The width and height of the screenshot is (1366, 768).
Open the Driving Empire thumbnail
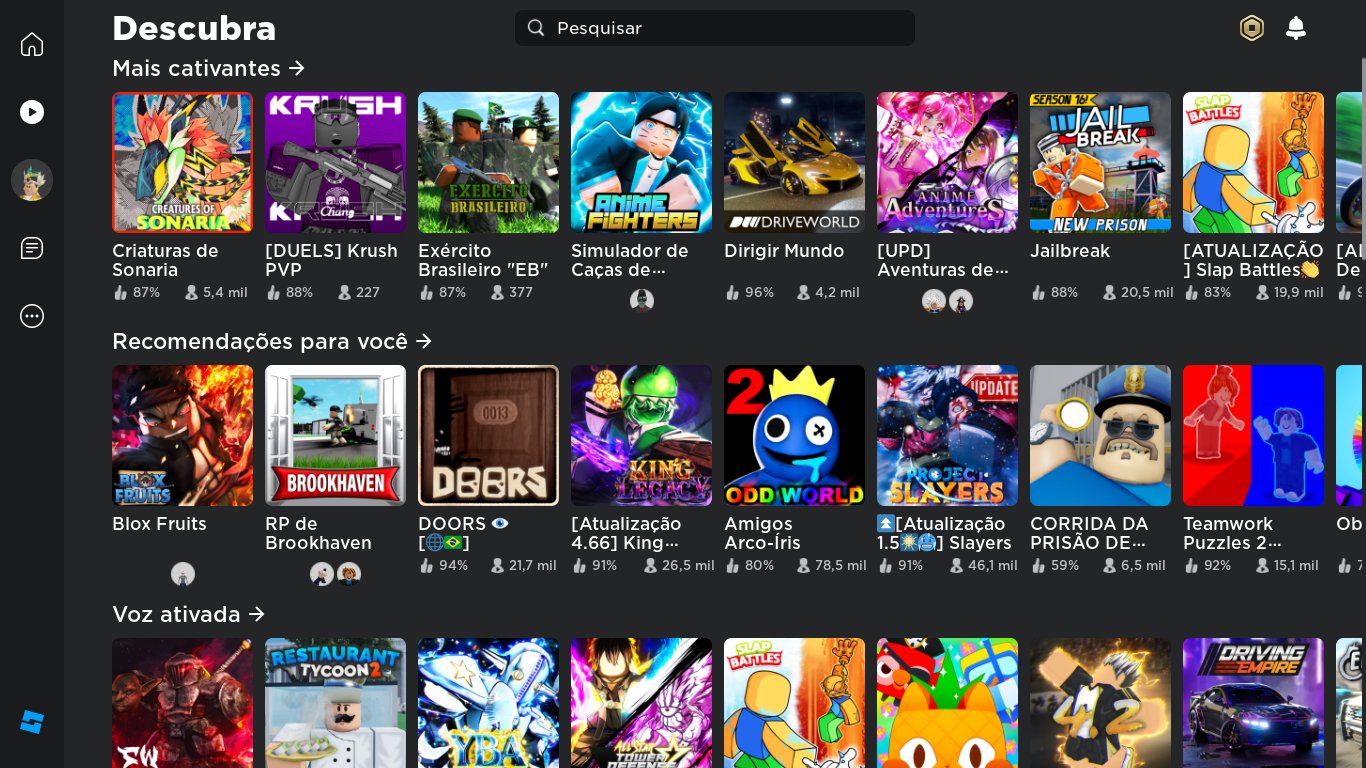click(1253, 703)
